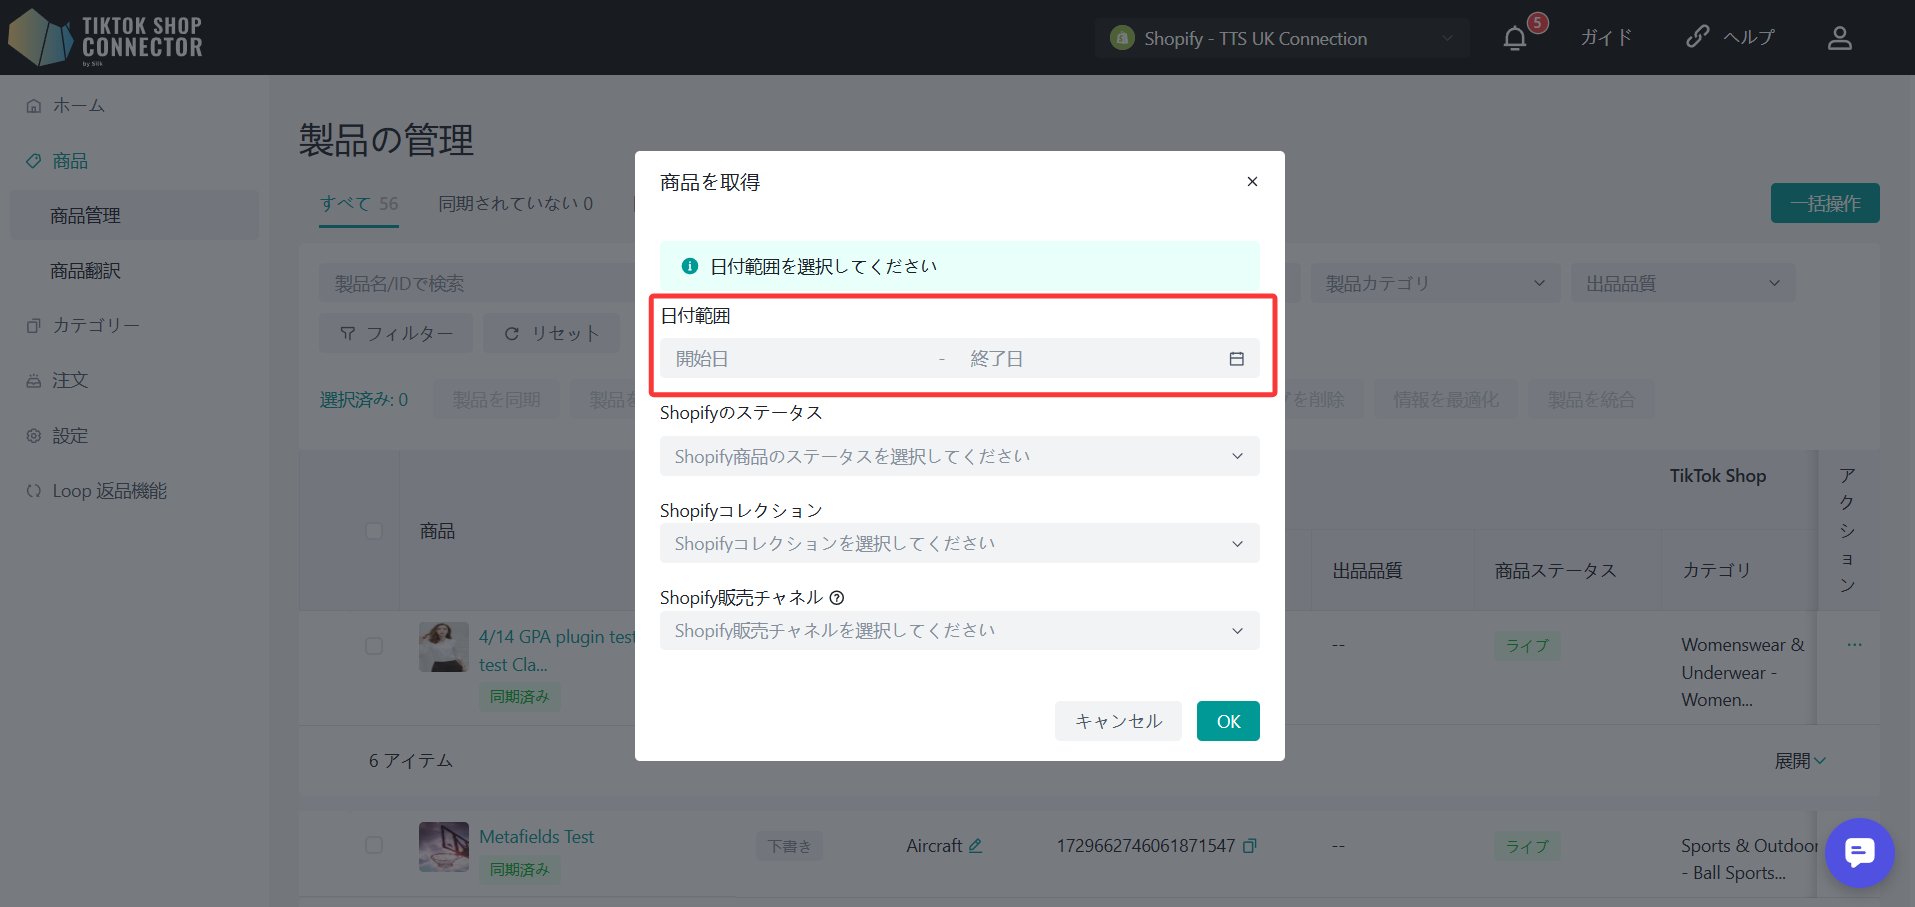
Task: Open the Shopify販売チャネル selector
Action: 958,631
